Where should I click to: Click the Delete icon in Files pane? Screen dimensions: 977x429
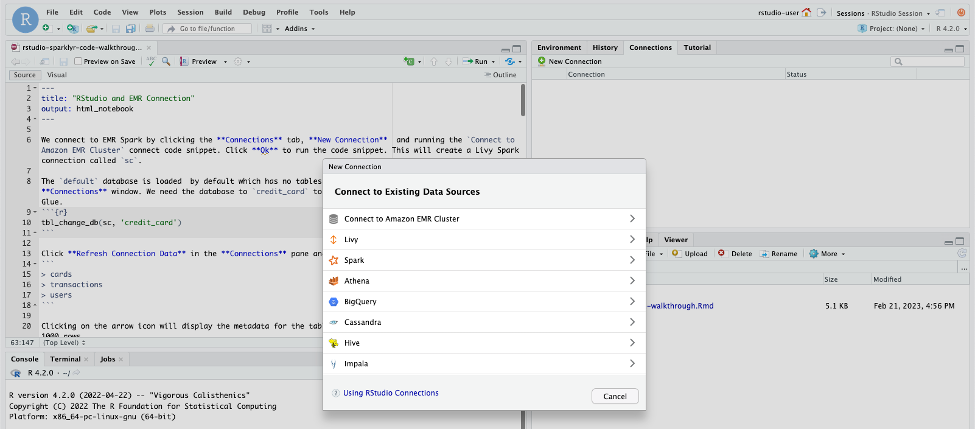pos(722,253)
